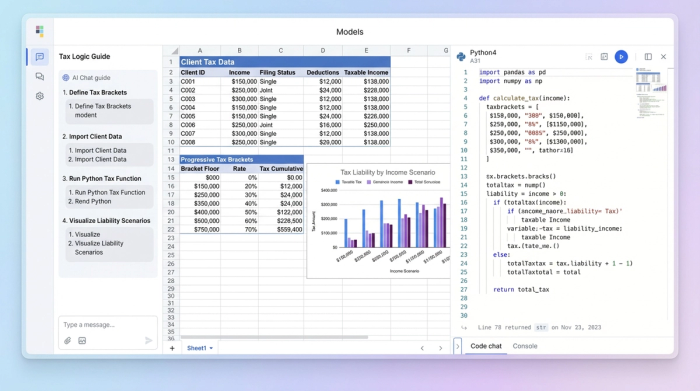
Task: Click '3. Run Python Tax Function' heading
Action: (102, 179)
